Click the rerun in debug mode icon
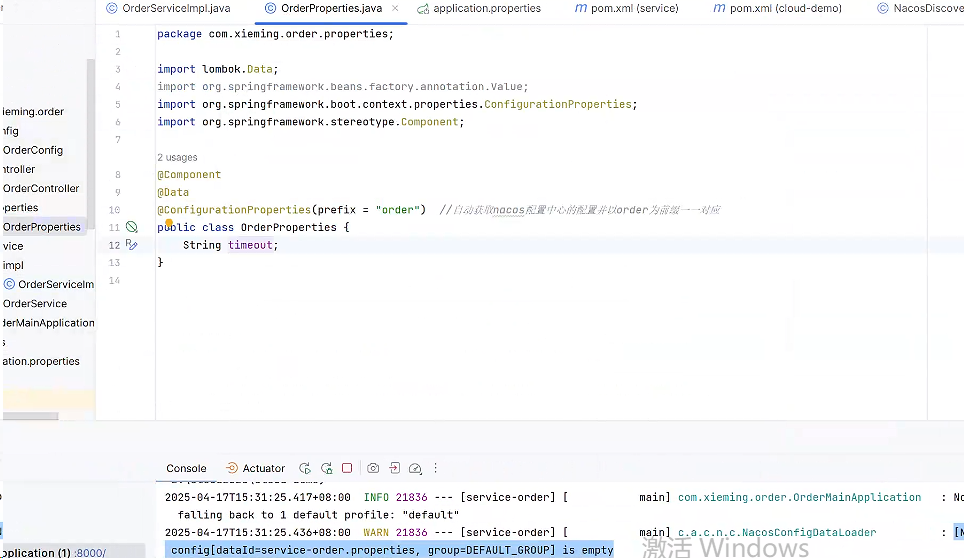The height and width of the screenshot is (558, 964). coord(326,468)
